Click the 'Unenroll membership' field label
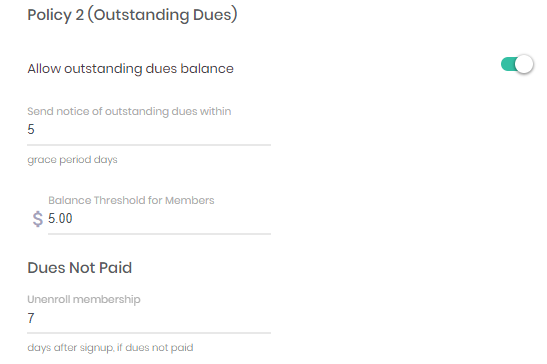This screenshot has width=547, height=364. pyautogui.click(x=84, y=299)
